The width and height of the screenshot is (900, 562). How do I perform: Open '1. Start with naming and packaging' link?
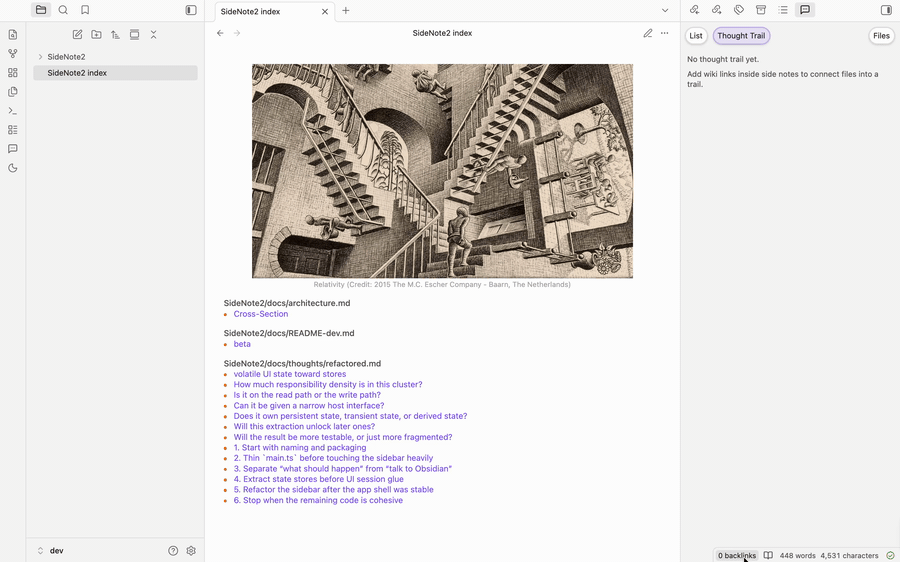[300, 448]
